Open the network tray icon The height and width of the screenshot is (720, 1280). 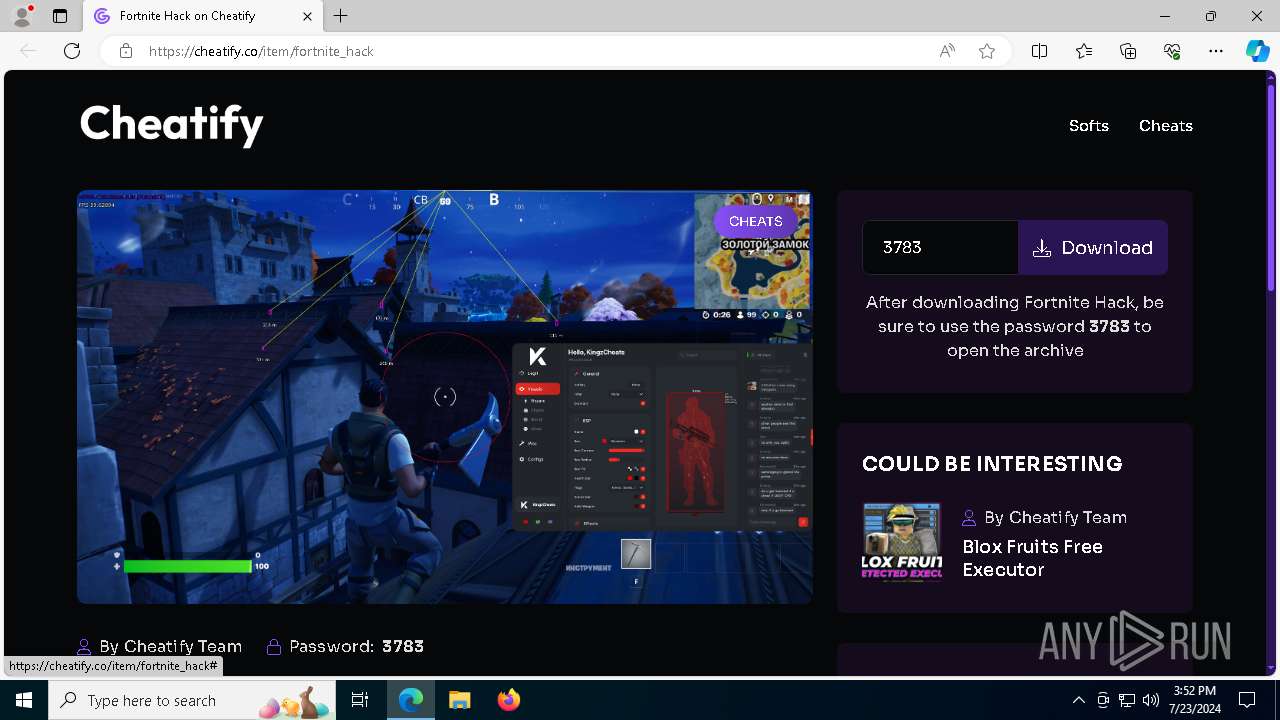[1127, 700]
